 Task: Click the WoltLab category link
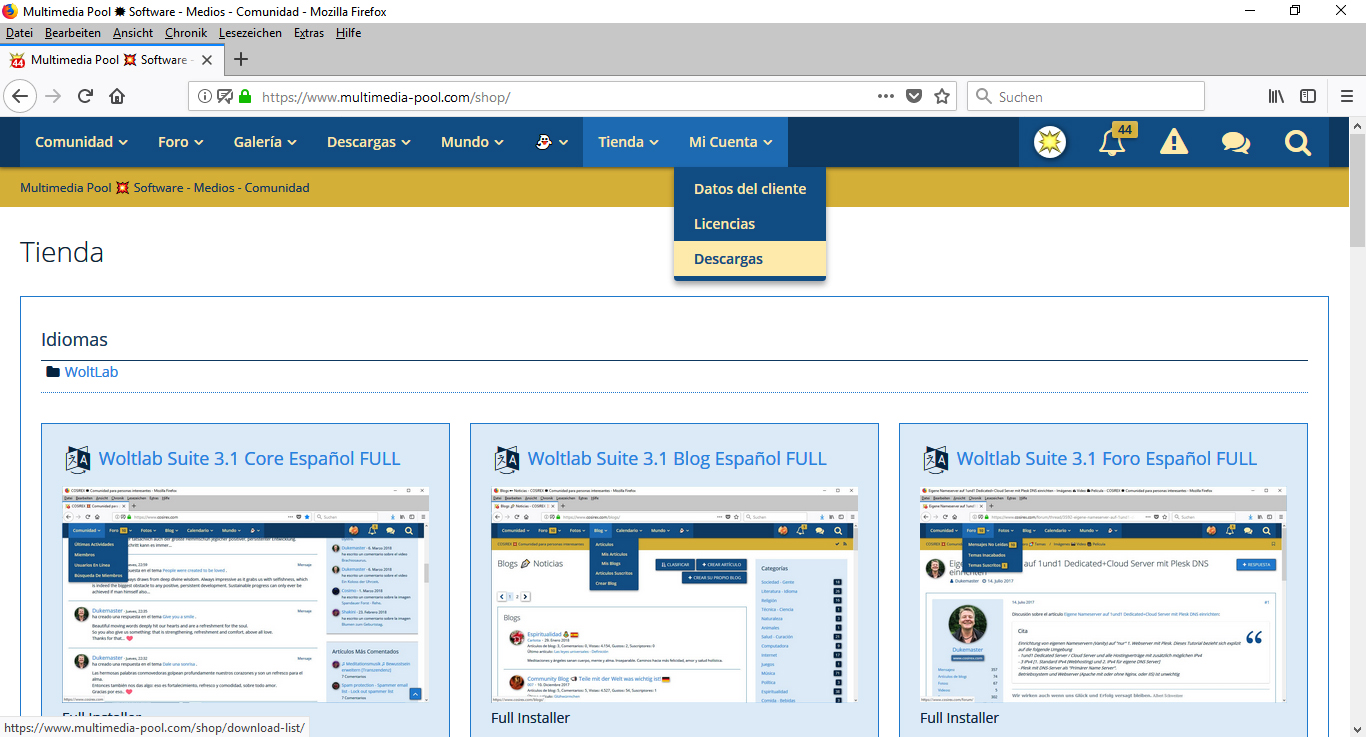pyautogui.click(x=91, y=372)
